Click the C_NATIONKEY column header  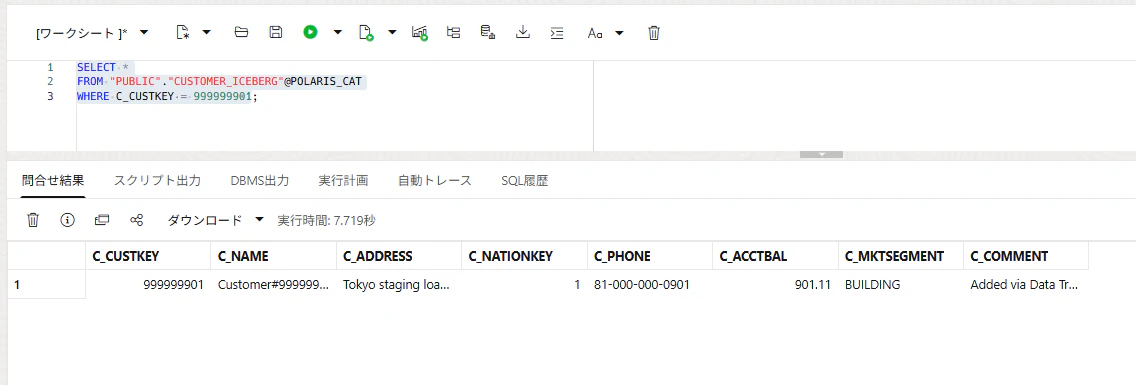click(x=524, y=256)
